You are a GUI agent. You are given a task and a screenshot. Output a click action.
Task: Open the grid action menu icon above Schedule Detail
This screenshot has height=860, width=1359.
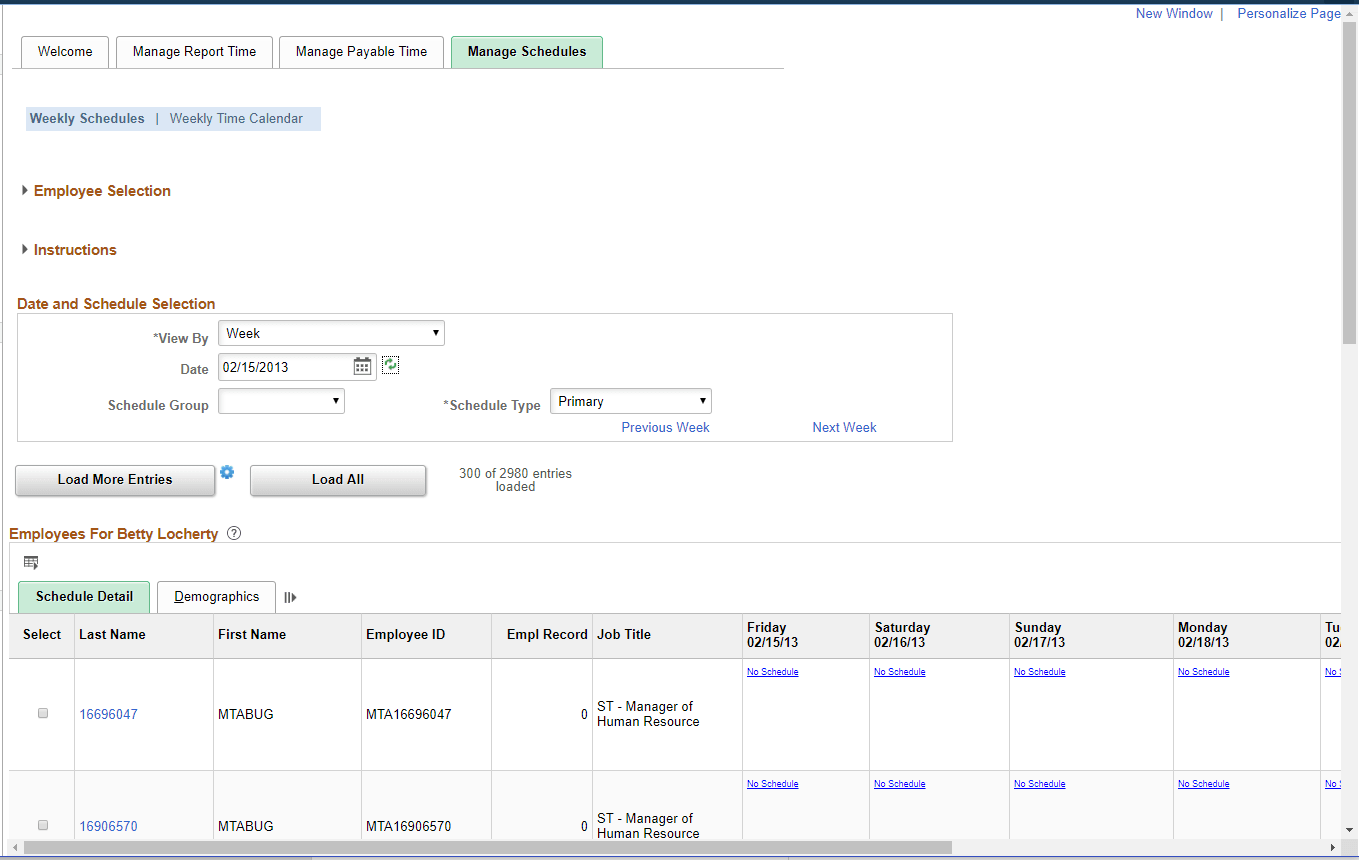[x=30, y=562]
